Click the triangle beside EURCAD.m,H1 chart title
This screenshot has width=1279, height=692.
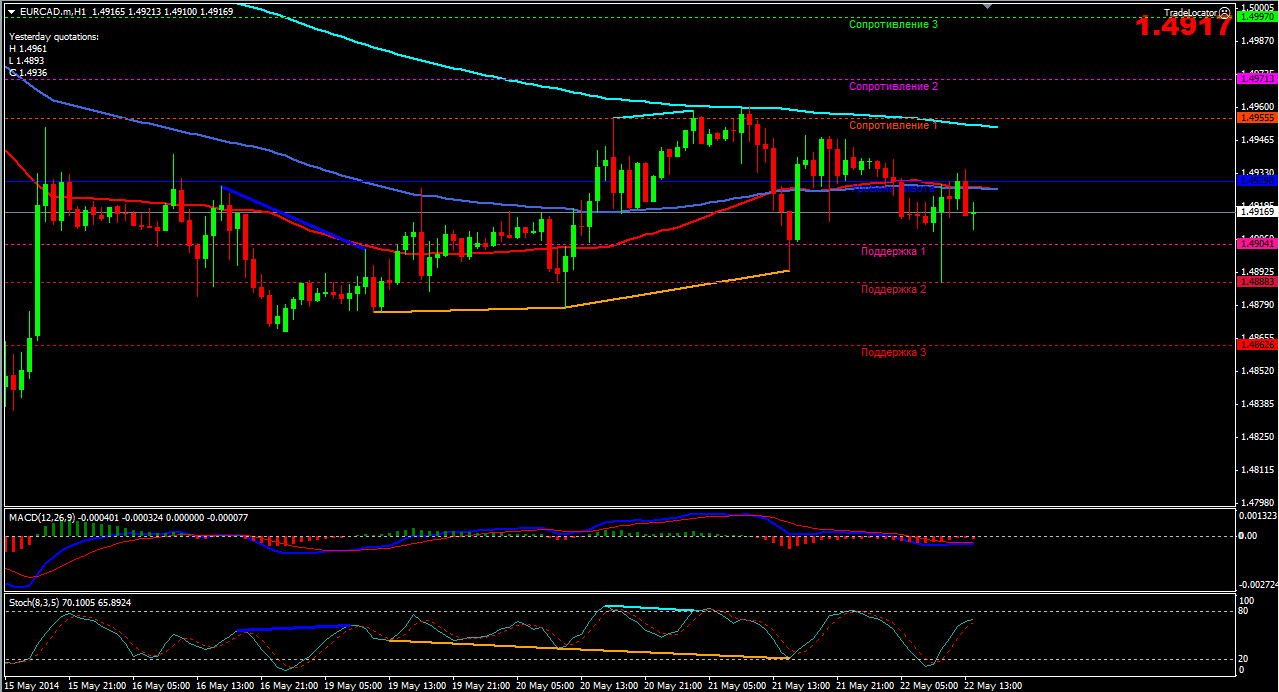tap(12, 11)
